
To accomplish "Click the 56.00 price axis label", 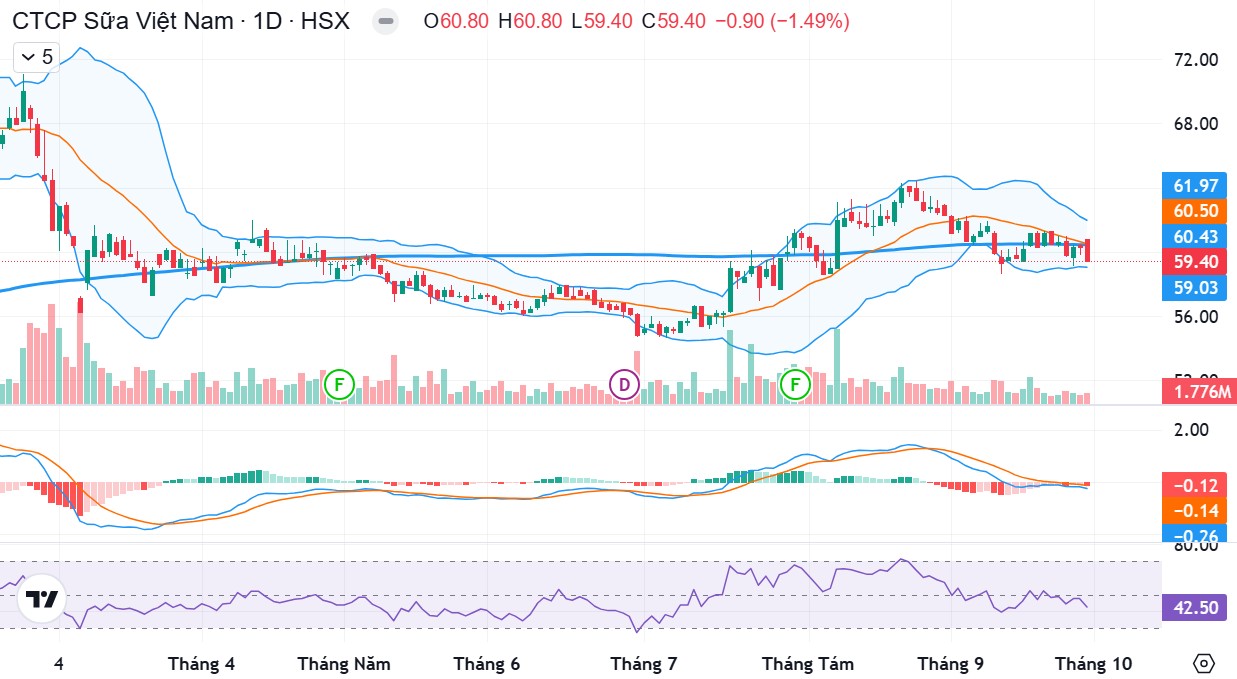I will pos(1195,316).
